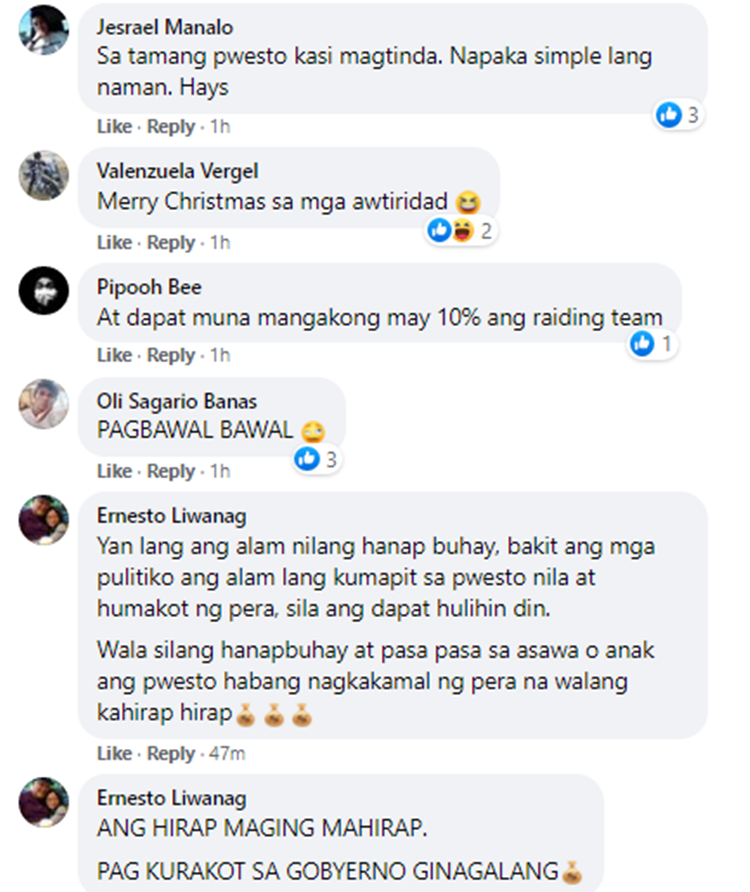Click the Ernesto Liwanag name on the last comment
750x892 pixels.
[x=171, y=798]
